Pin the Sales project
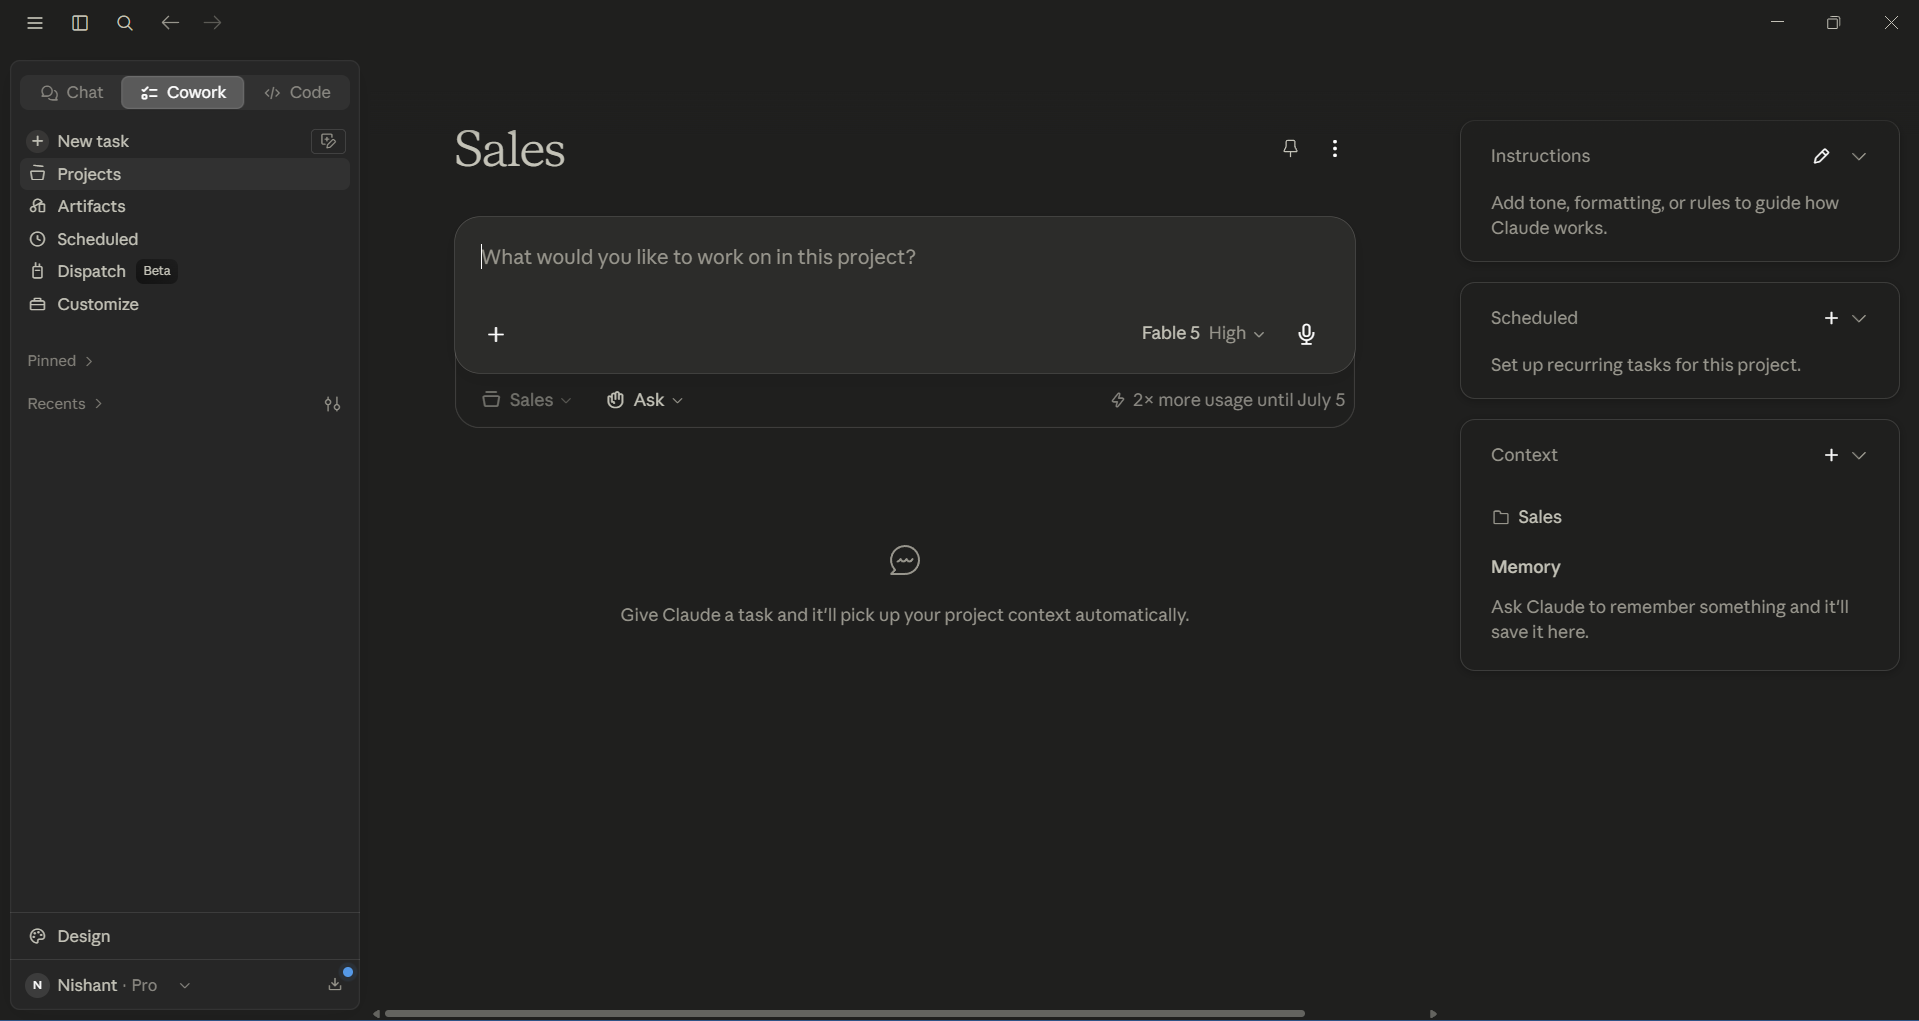Viewport: 1919px width, 1021px height. 1291,149
